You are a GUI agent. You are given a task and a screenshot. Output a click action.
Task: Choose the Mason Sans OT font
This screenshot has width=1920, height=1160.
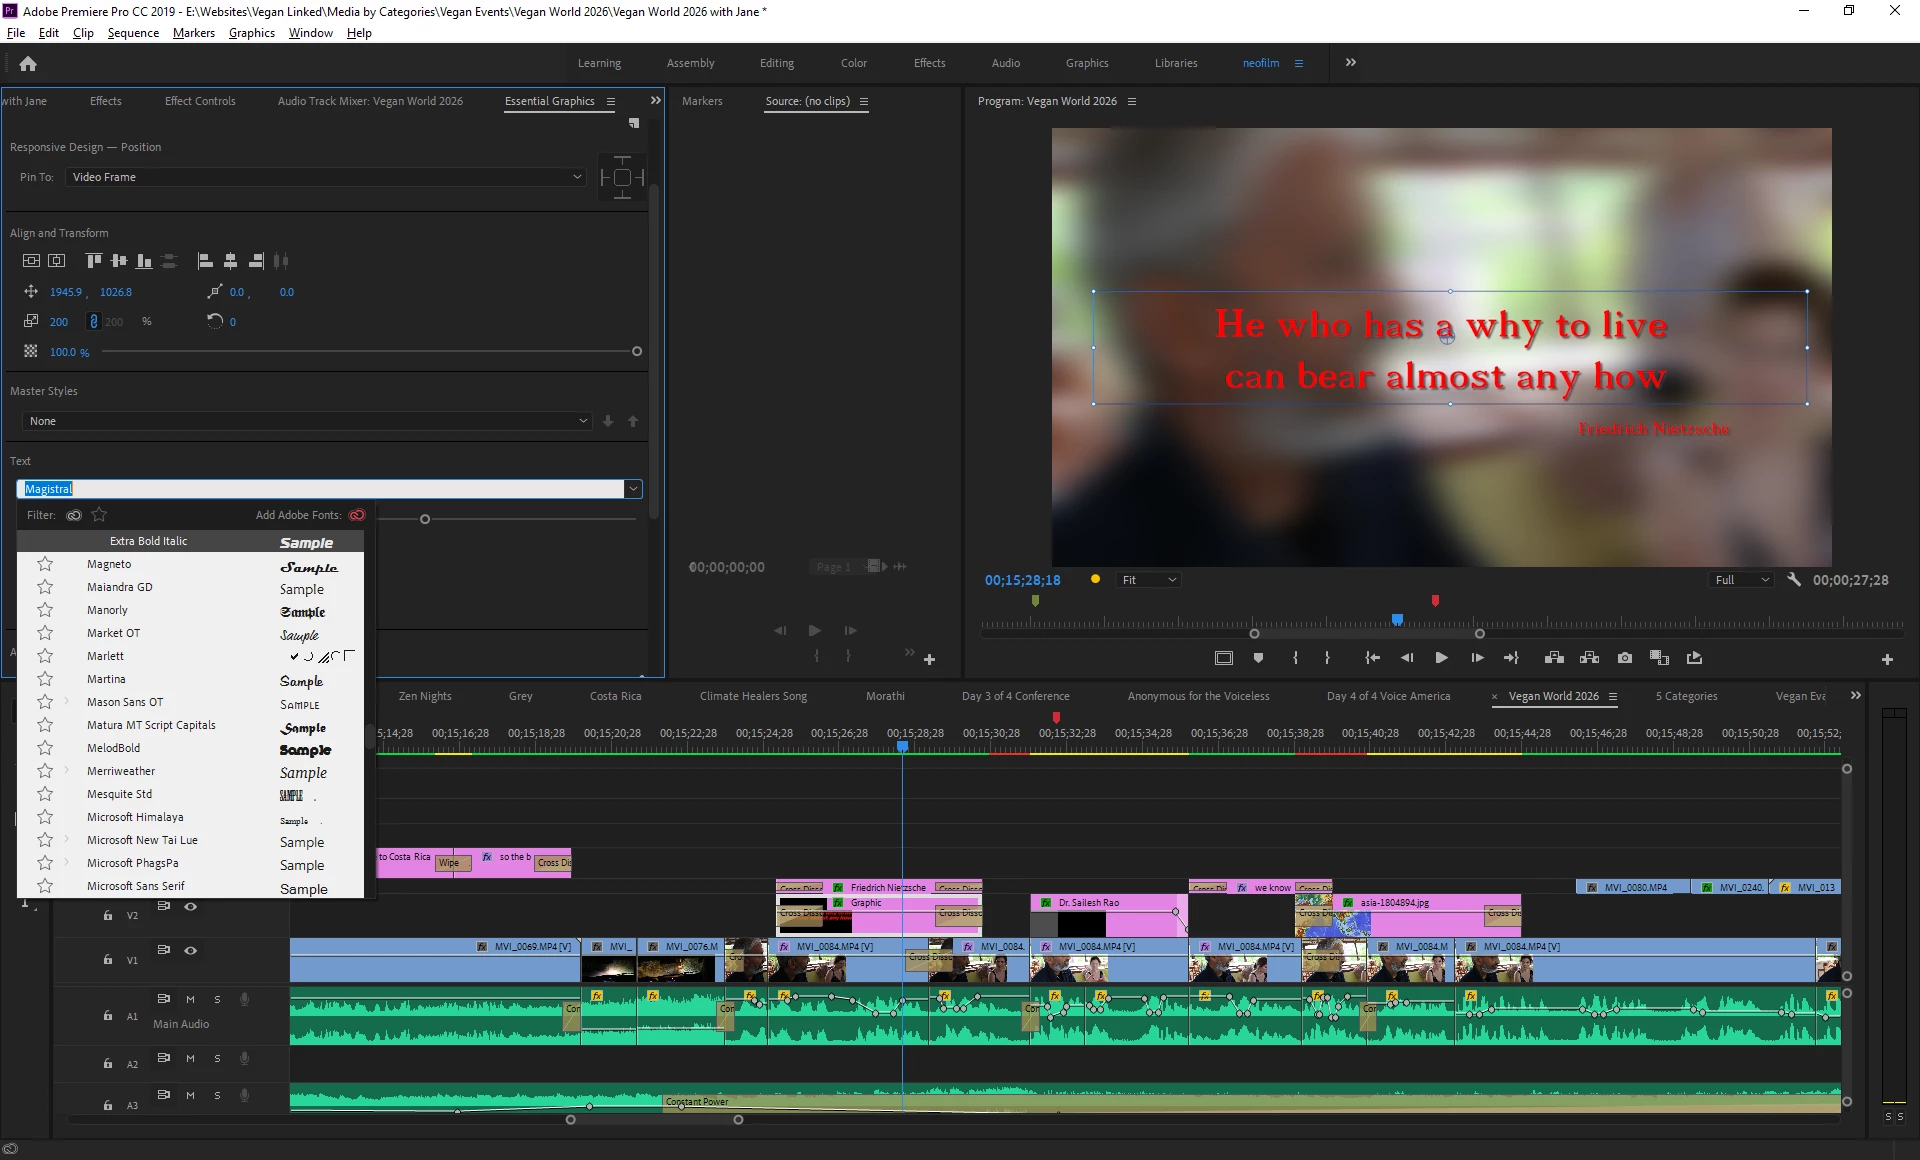point(125,702)
